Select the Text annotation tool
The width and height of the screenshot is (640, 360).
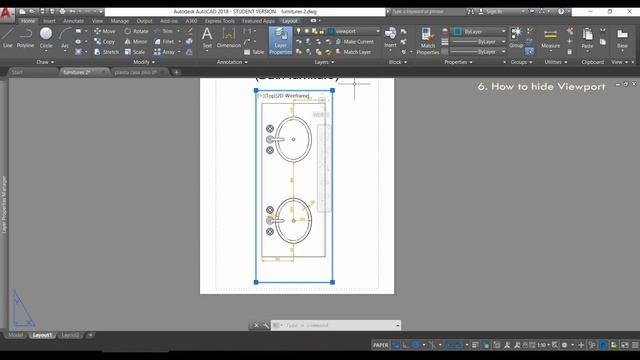tap(207, 38)
